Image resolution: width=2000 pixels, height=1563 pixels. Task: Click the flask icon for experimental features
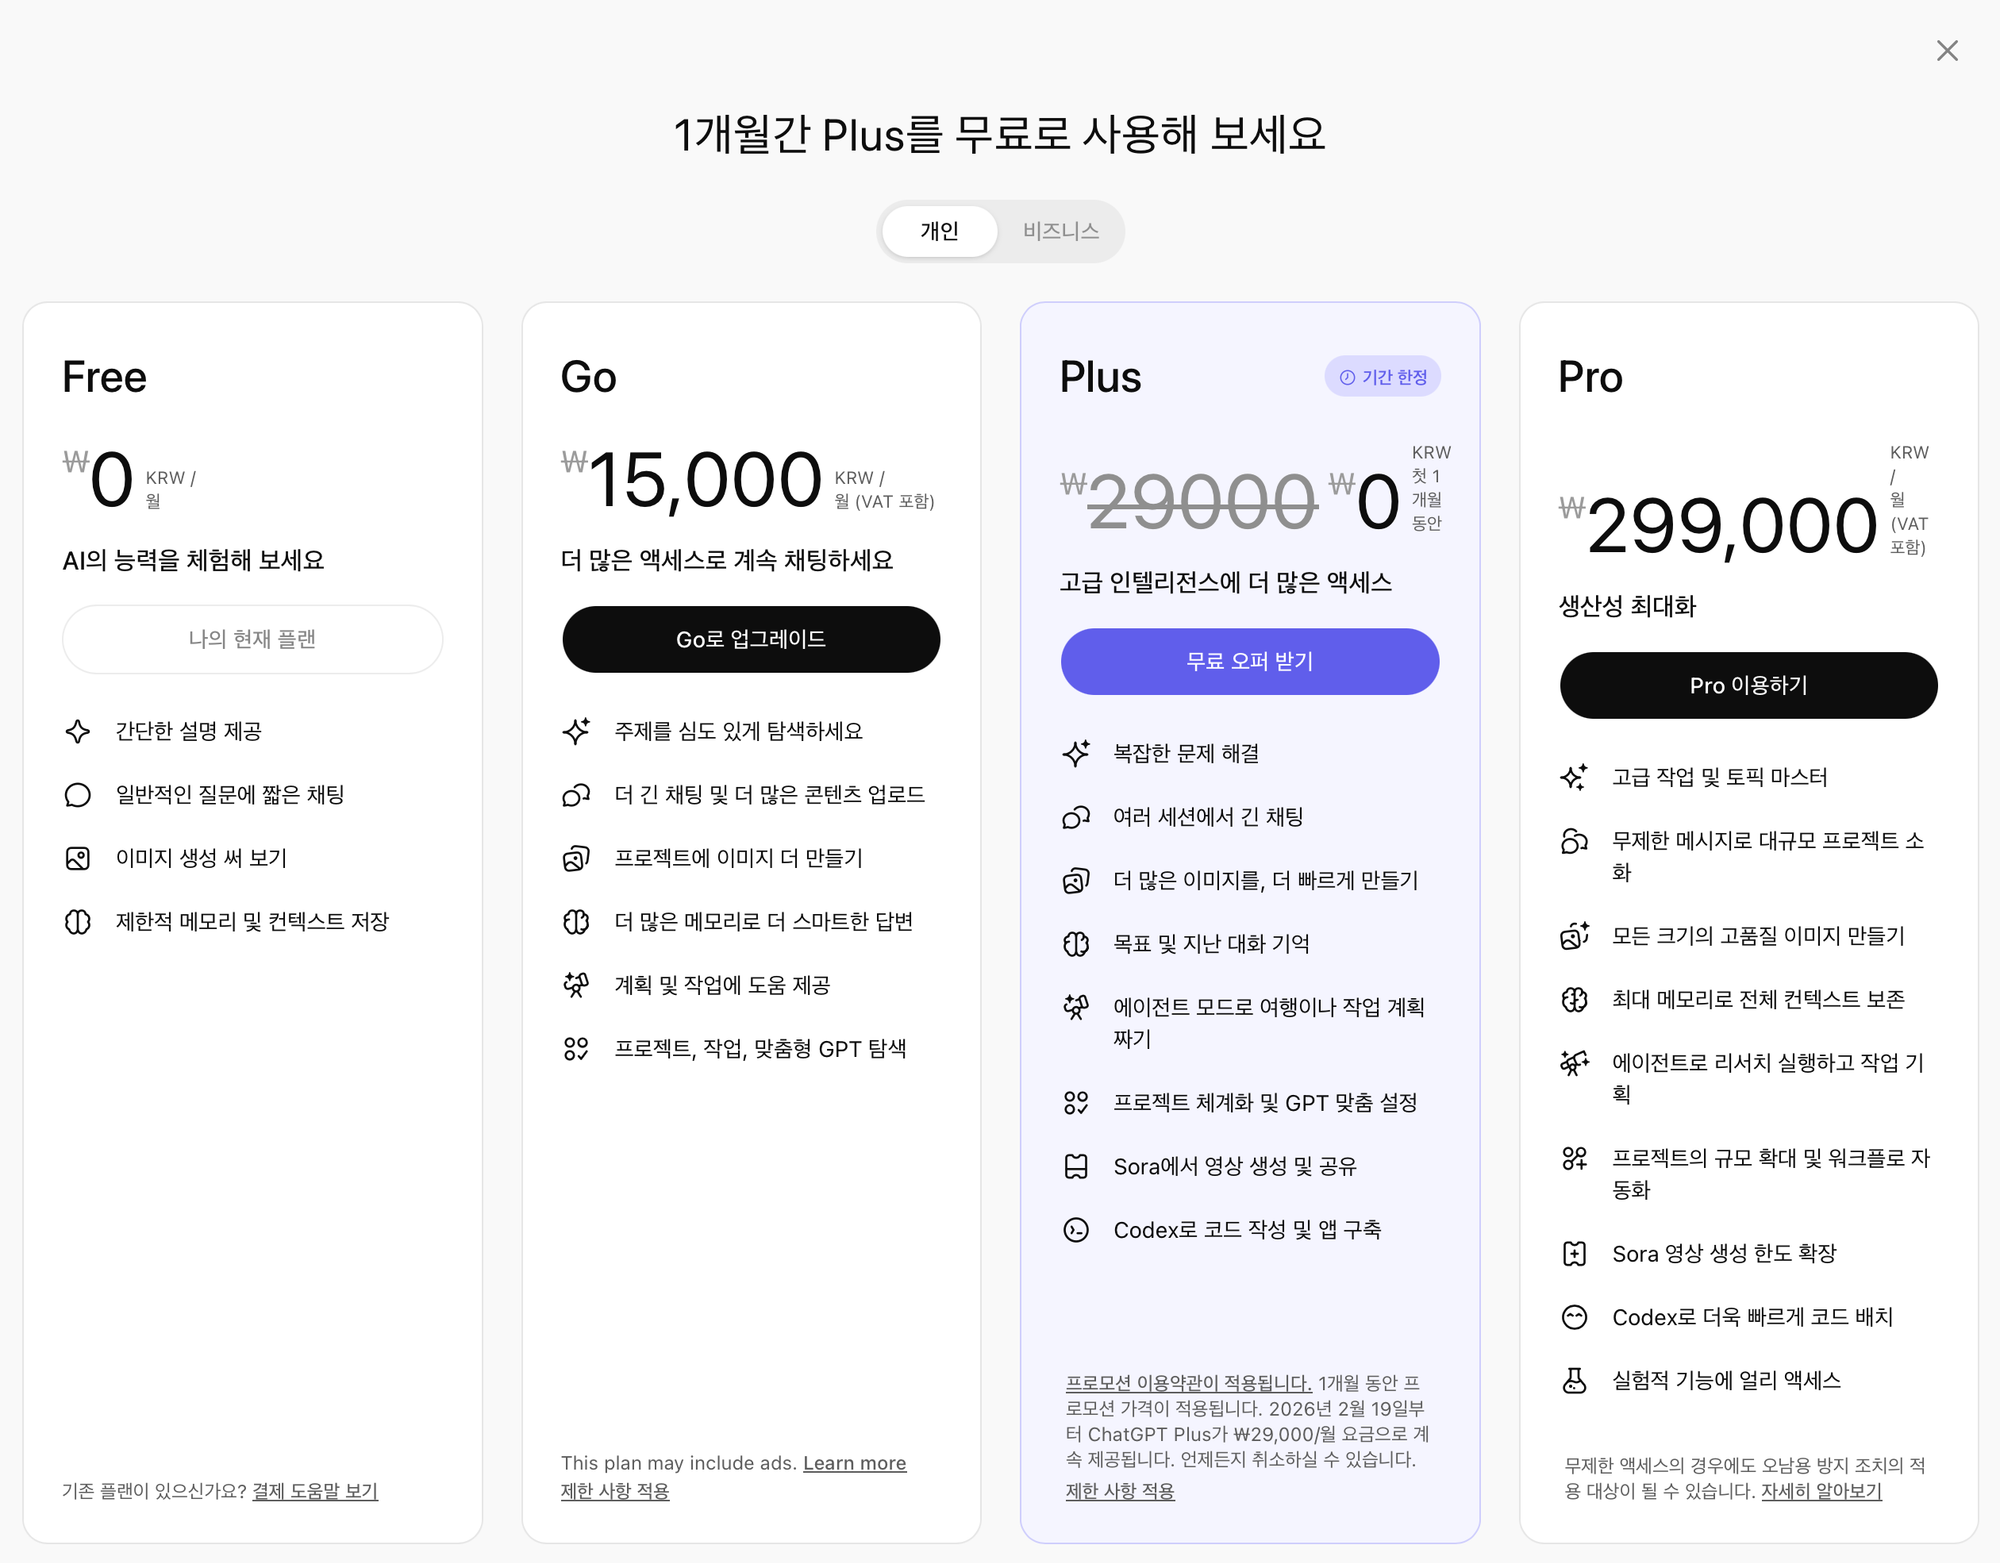click(x=1574, y=1380)
